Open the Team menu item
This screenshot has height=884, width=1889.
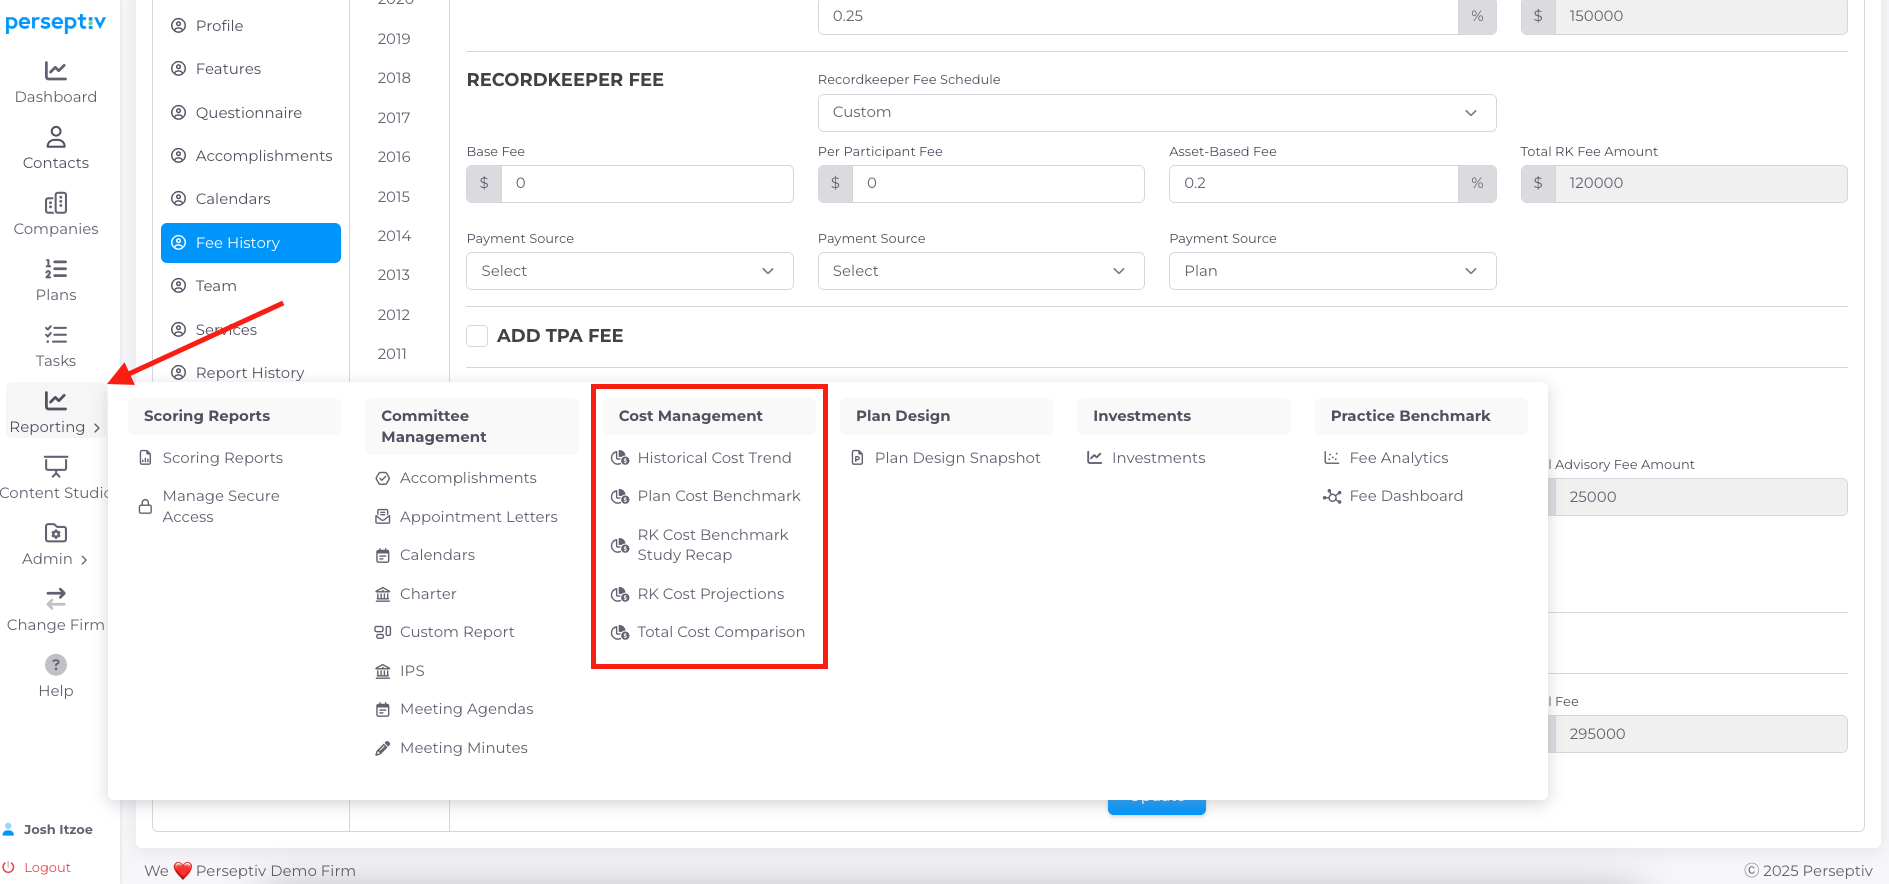point(250,286)
